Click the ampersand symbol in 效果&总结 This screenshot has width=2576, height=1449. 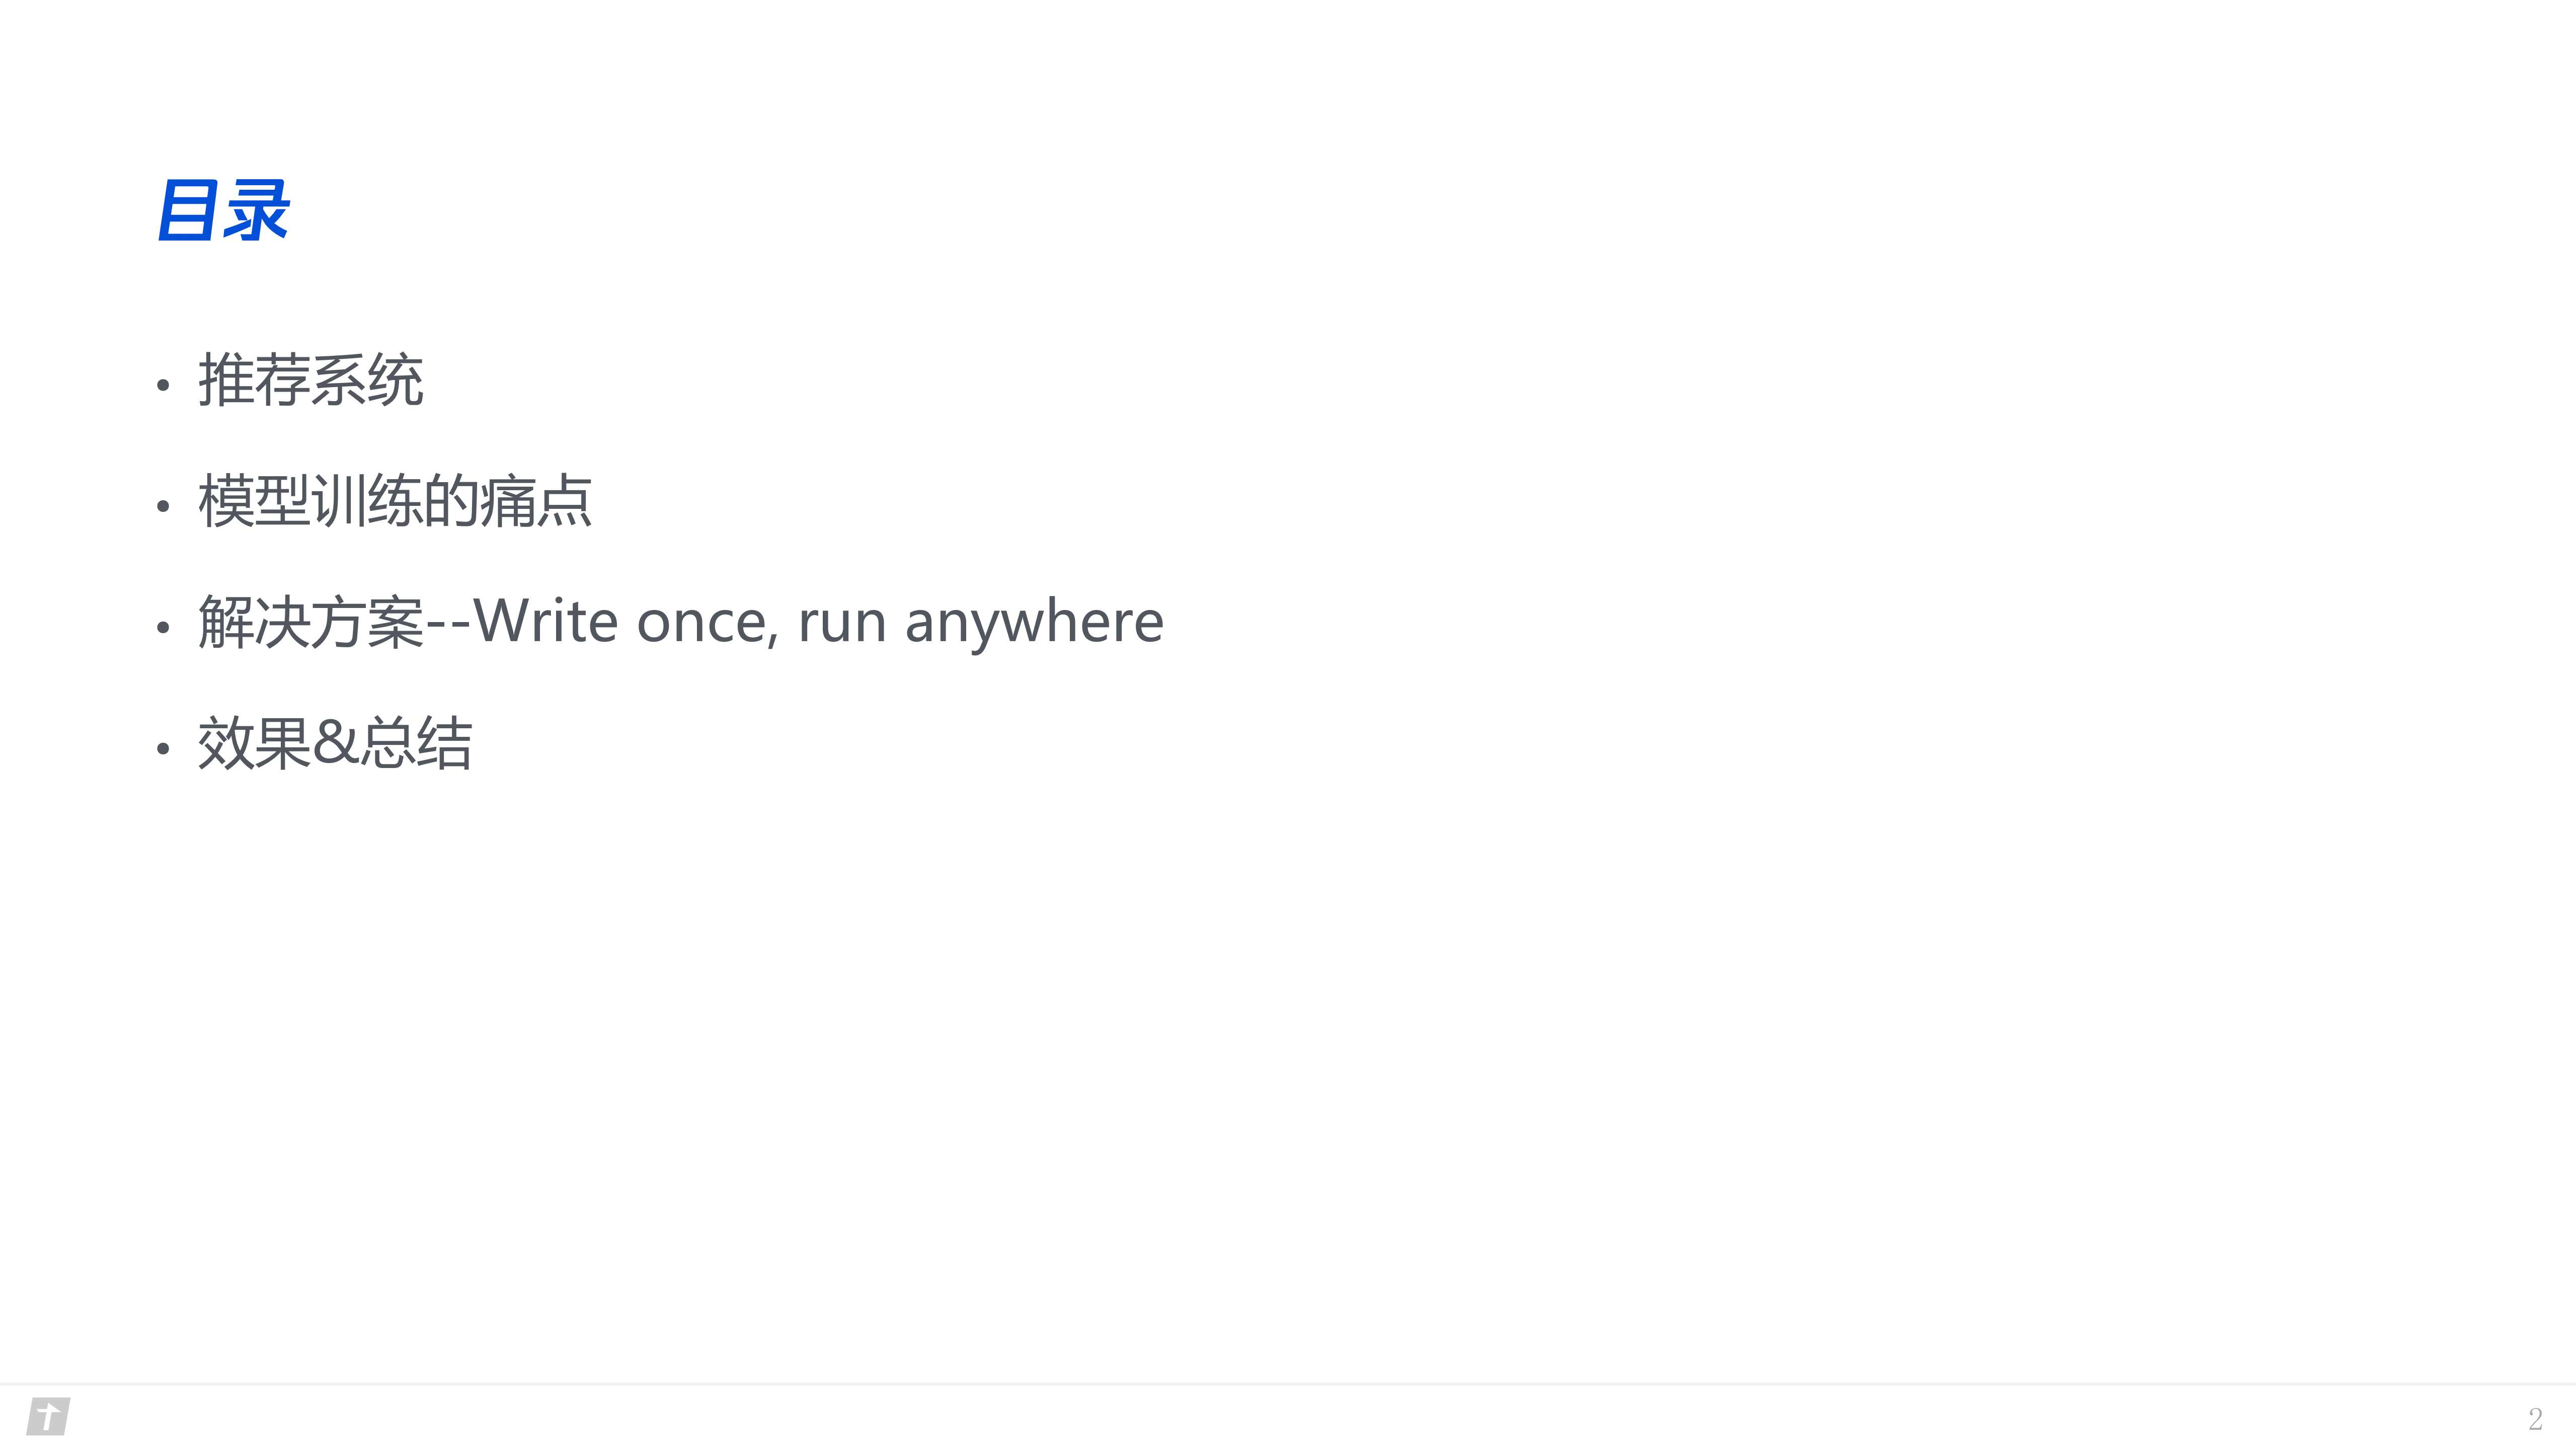(x=334, y=743)
